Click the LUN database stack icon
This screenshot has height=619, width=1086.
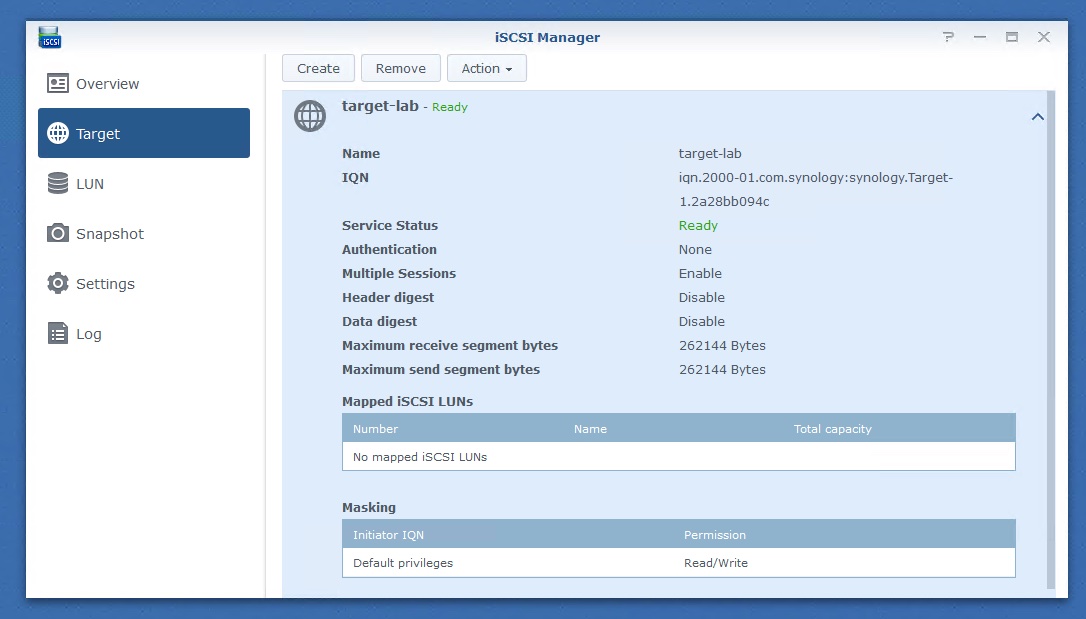[58, 184]
